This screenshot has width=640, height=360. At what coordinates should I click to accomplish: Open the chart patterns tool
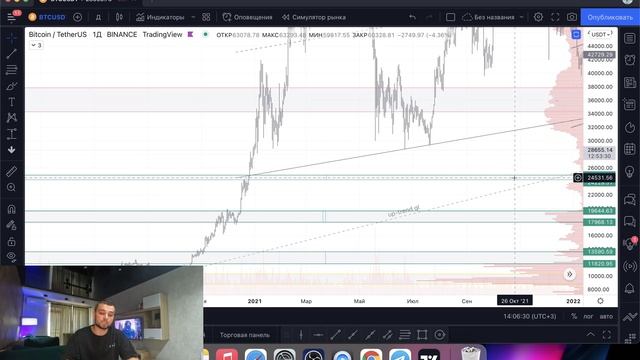[11, 118]
